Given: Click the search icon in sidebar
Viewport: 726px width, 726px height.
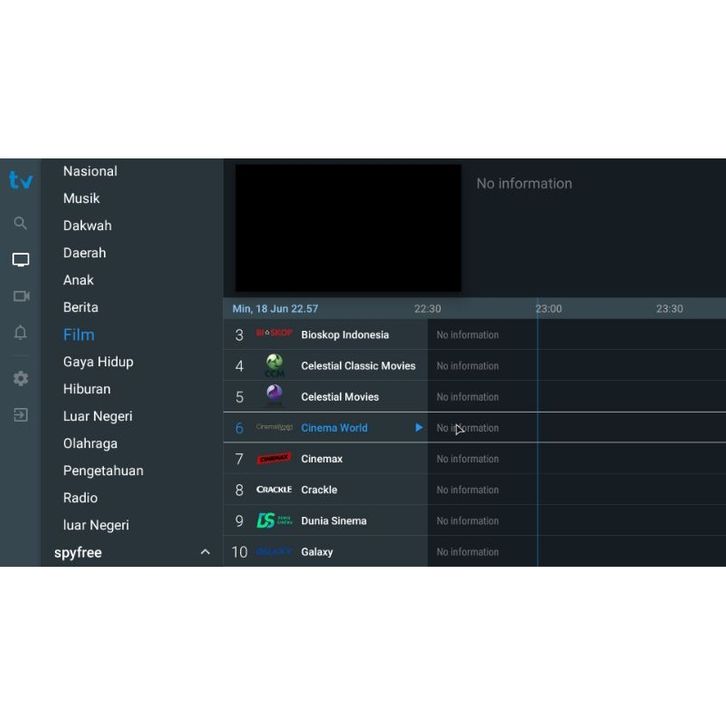Looking at the screenshot, I should tap(20, 223).
